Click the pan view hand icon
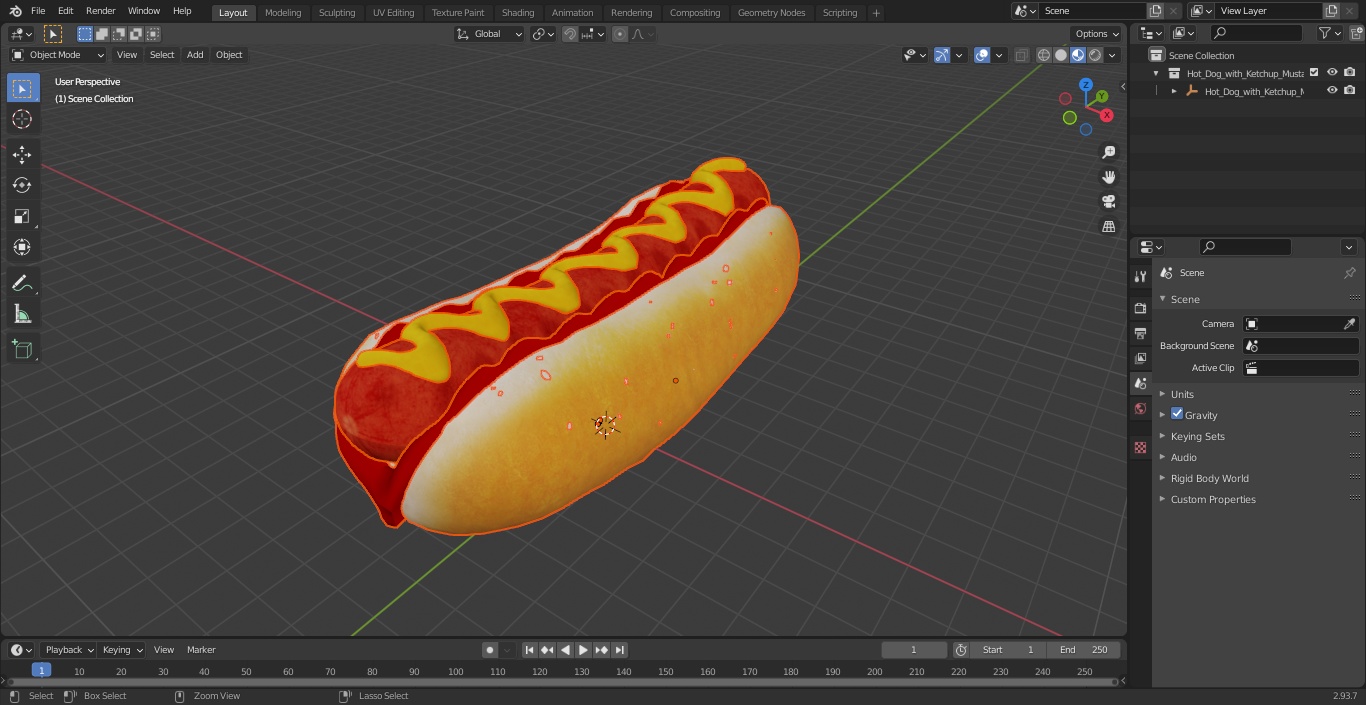 coord(1108,177)
